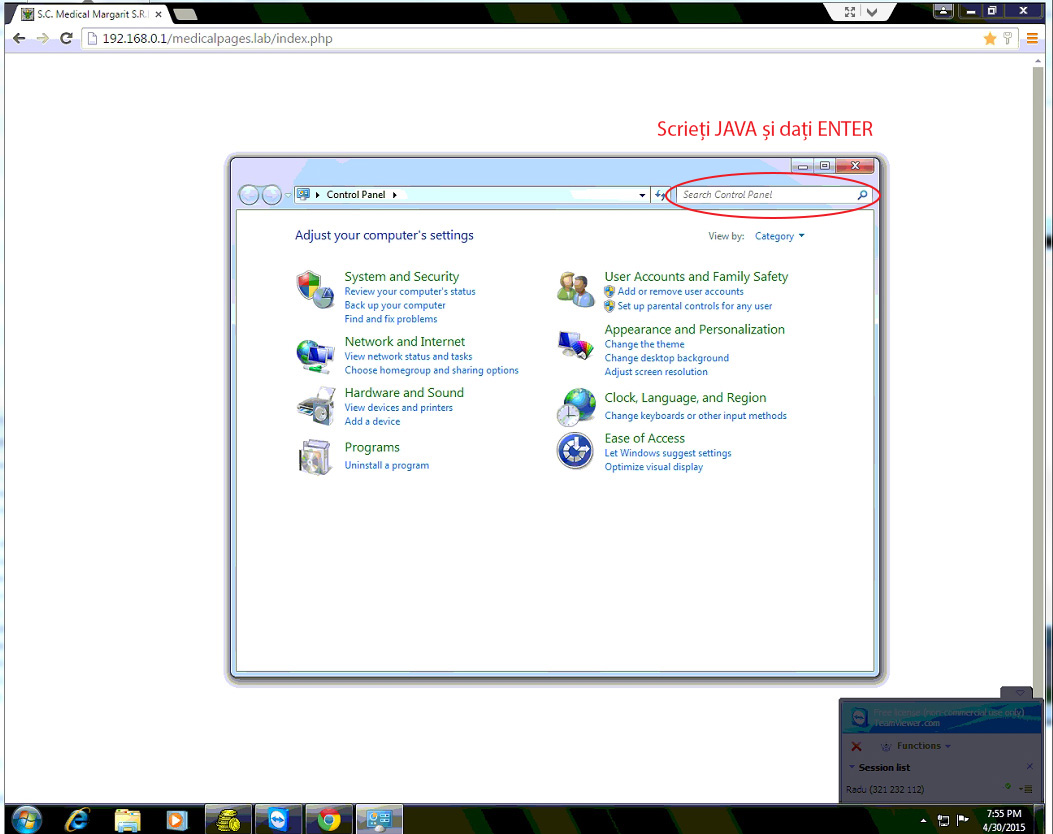Open the View by Category dropdown

[x=779, y=236]
